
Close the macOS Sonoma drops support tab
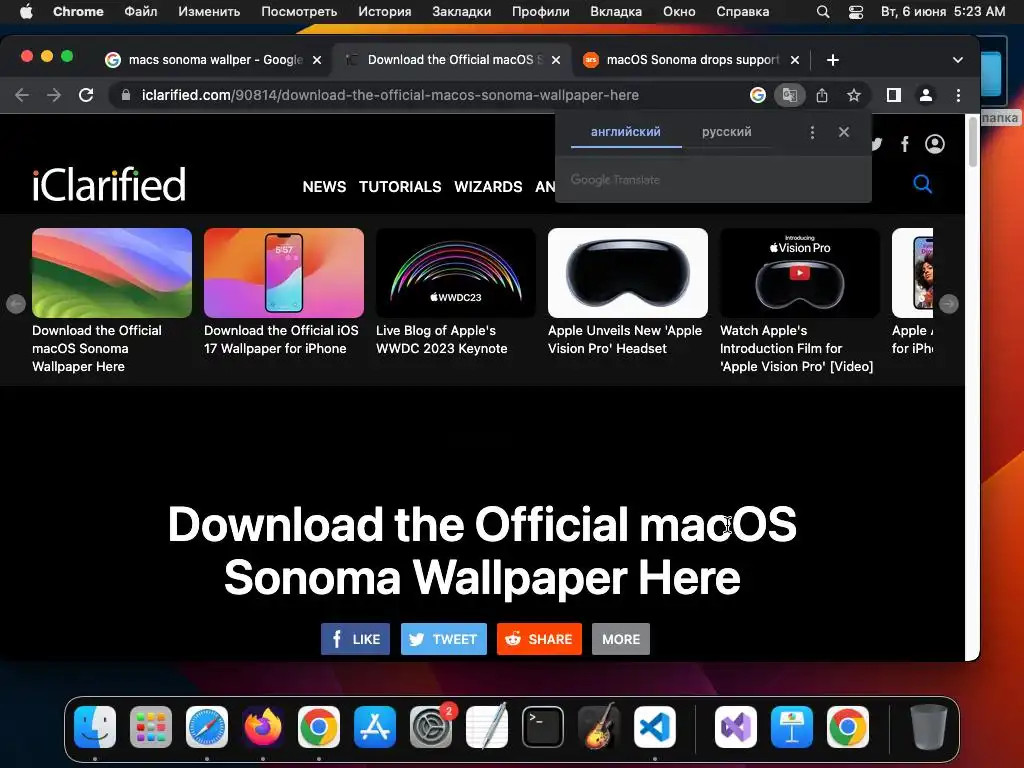(x=795, y=60)
